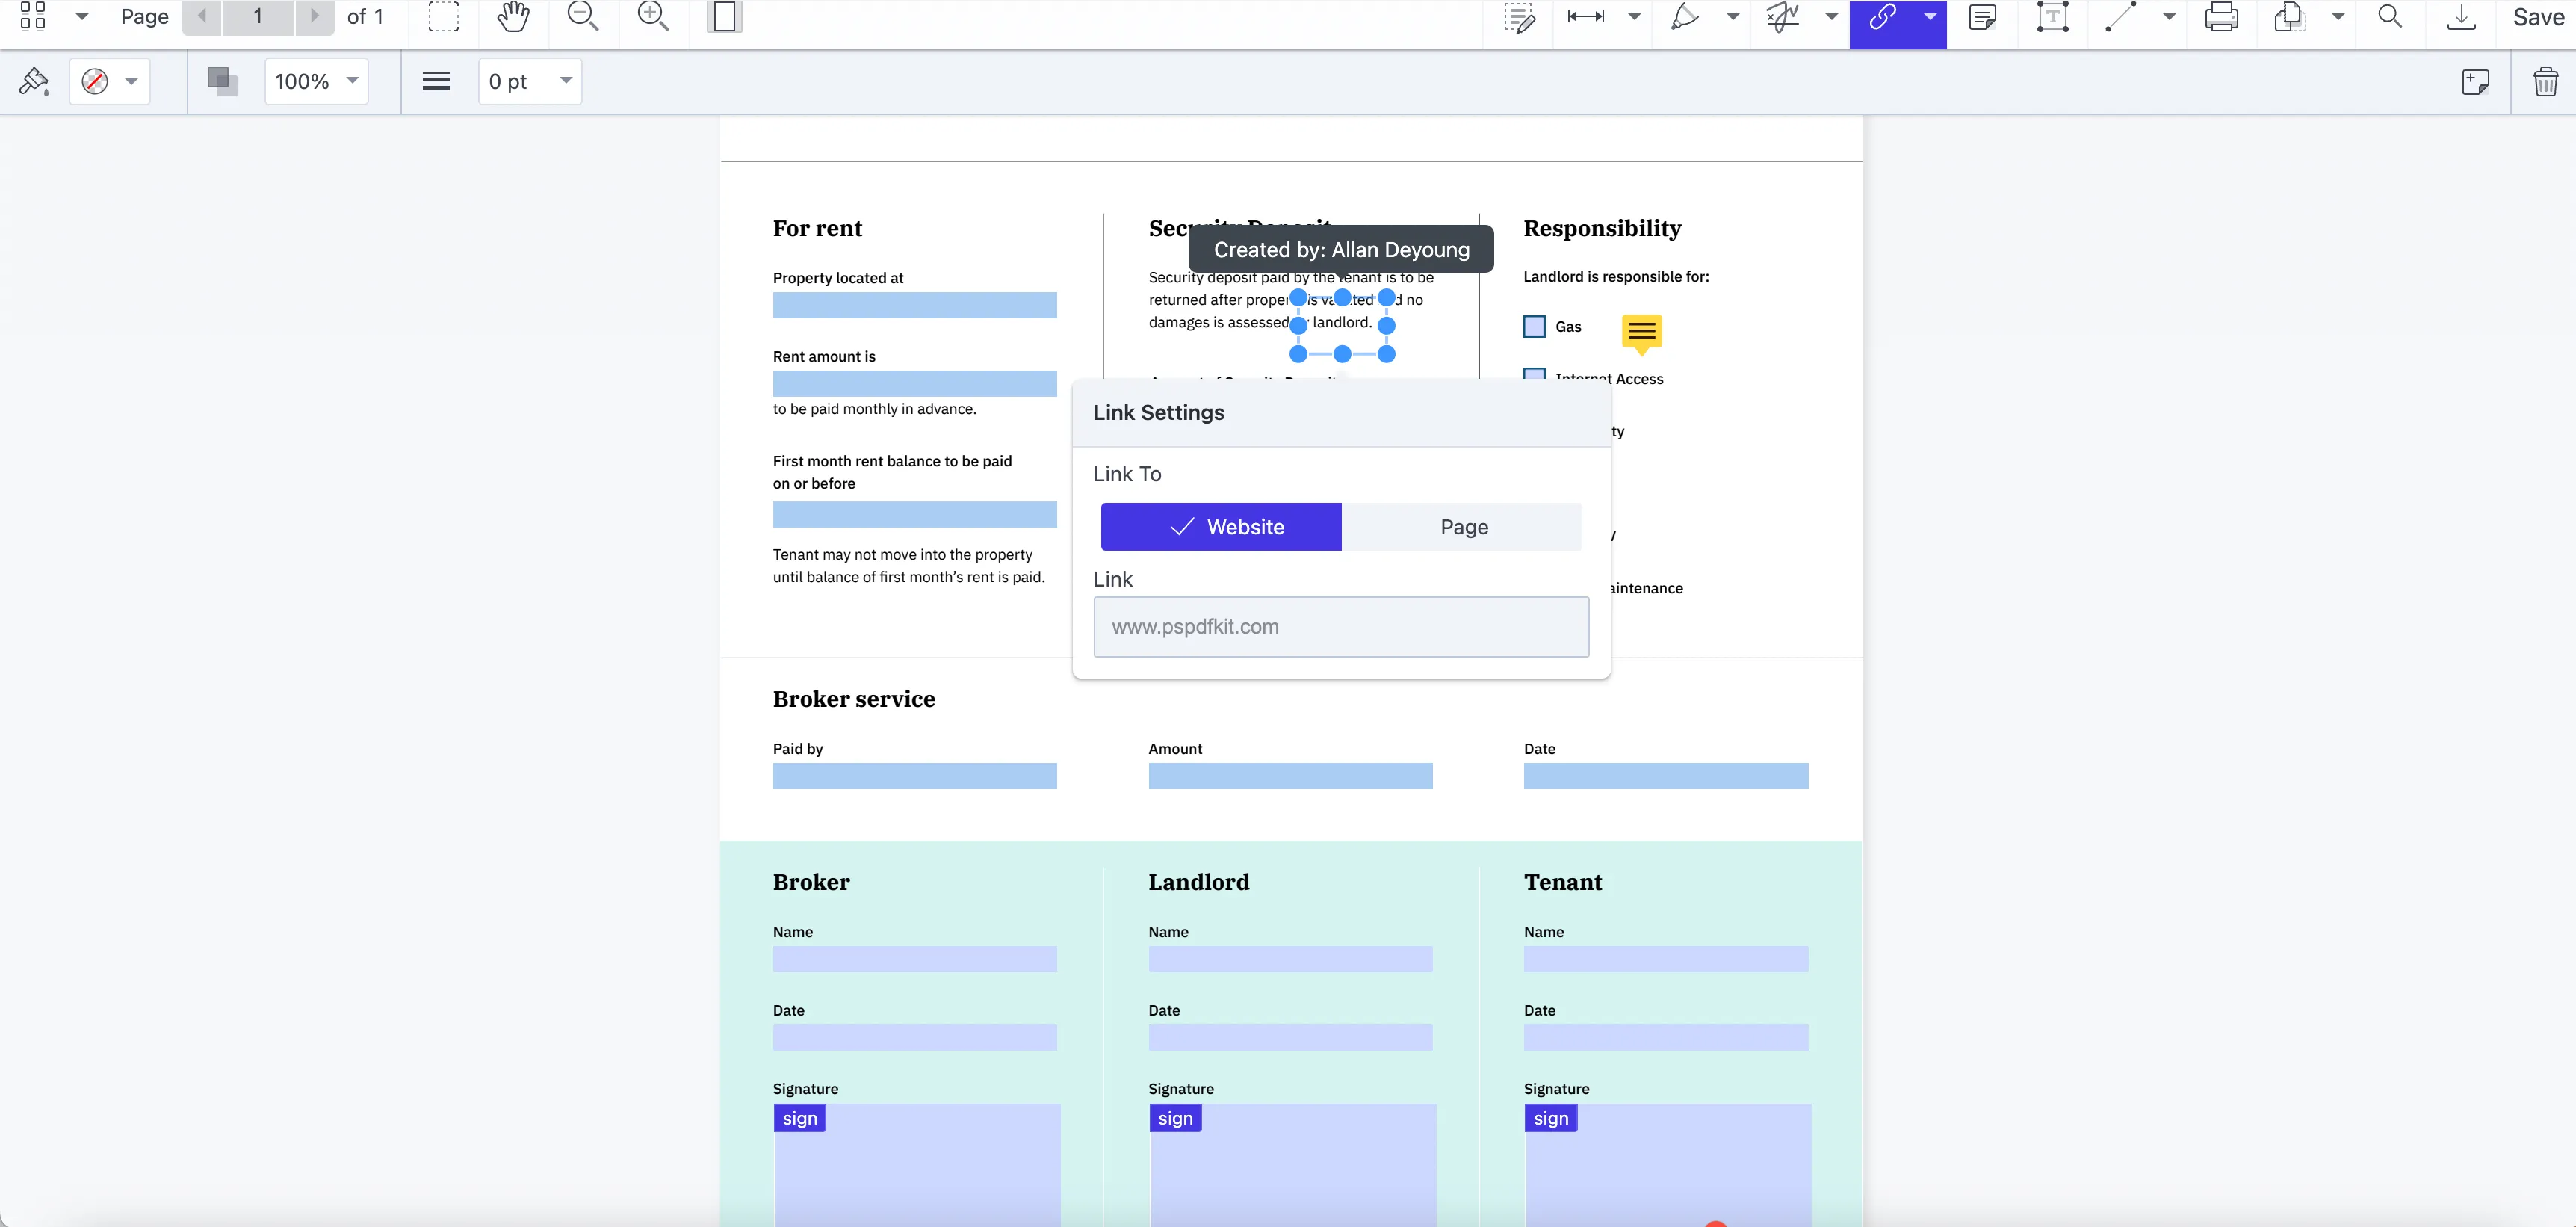Viewport: 2576px width, 1227px height.
Task: Click the line thickness icon
Action: (436, 81)
